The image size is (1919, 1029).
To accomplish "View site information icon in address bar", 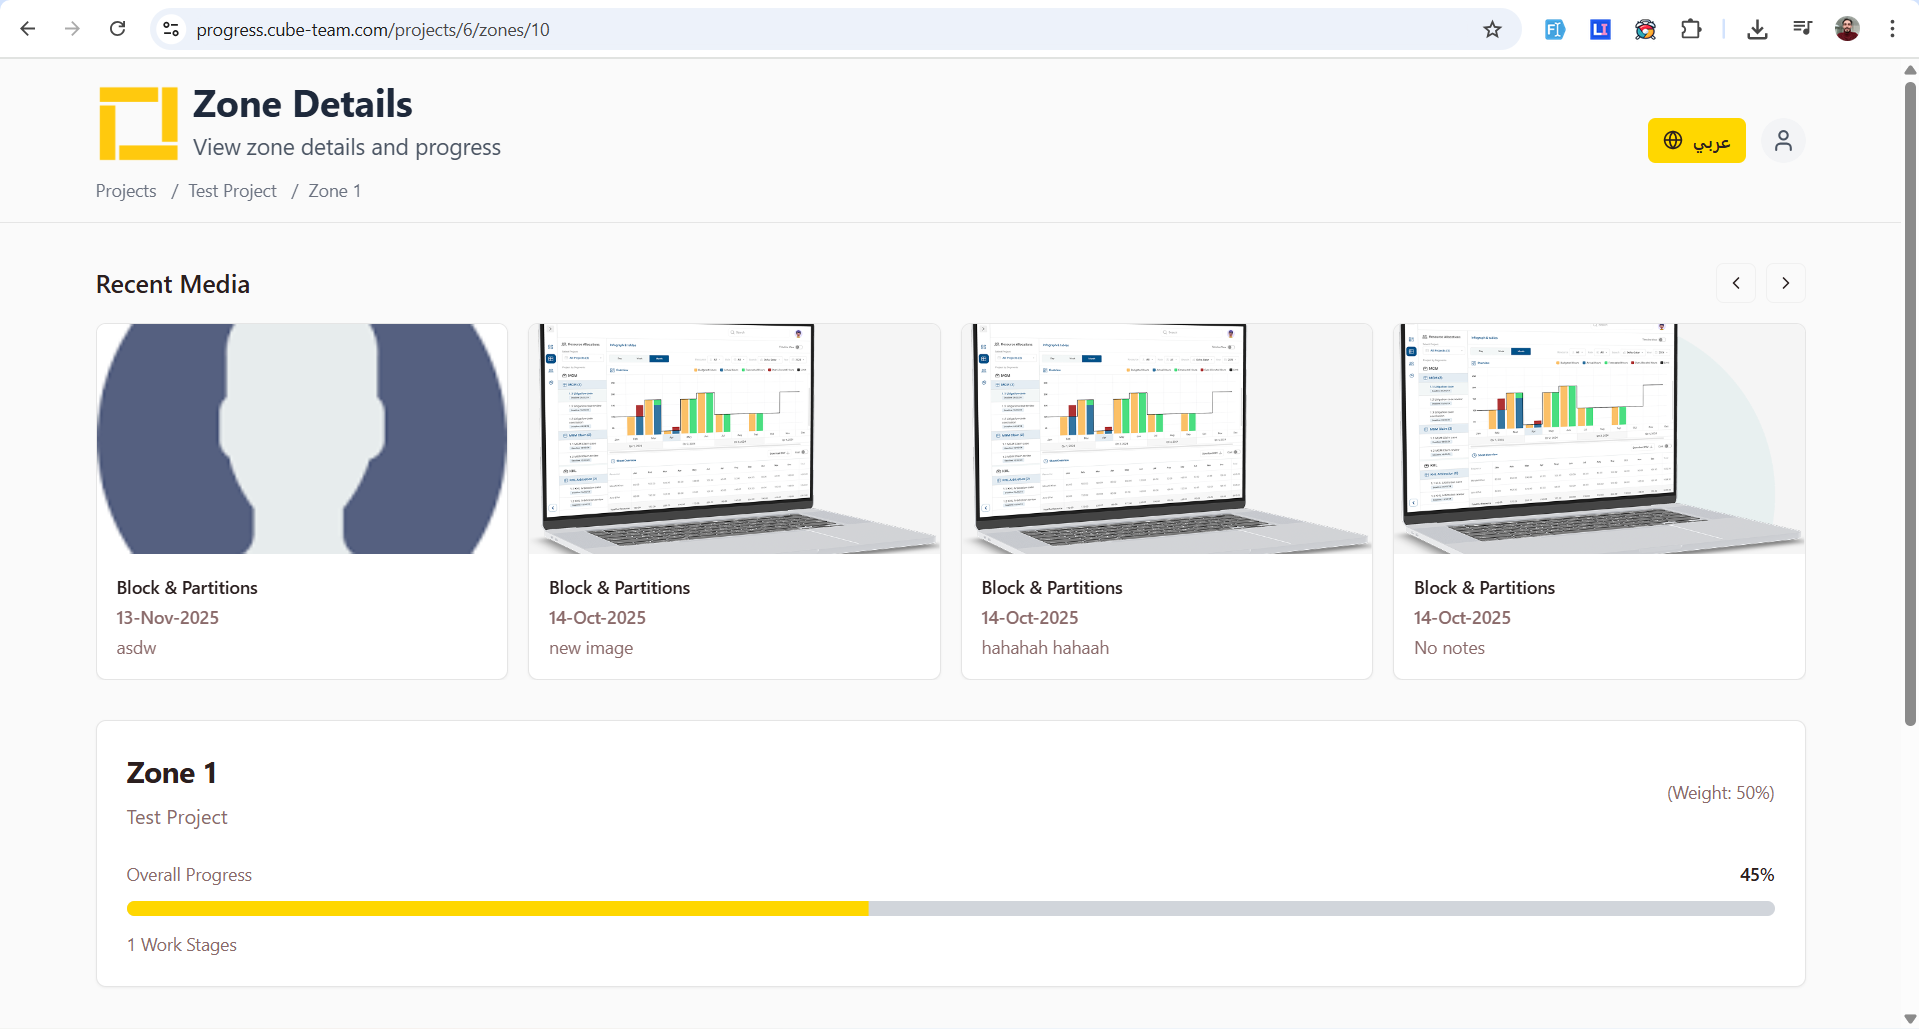I will coord(172,30).
